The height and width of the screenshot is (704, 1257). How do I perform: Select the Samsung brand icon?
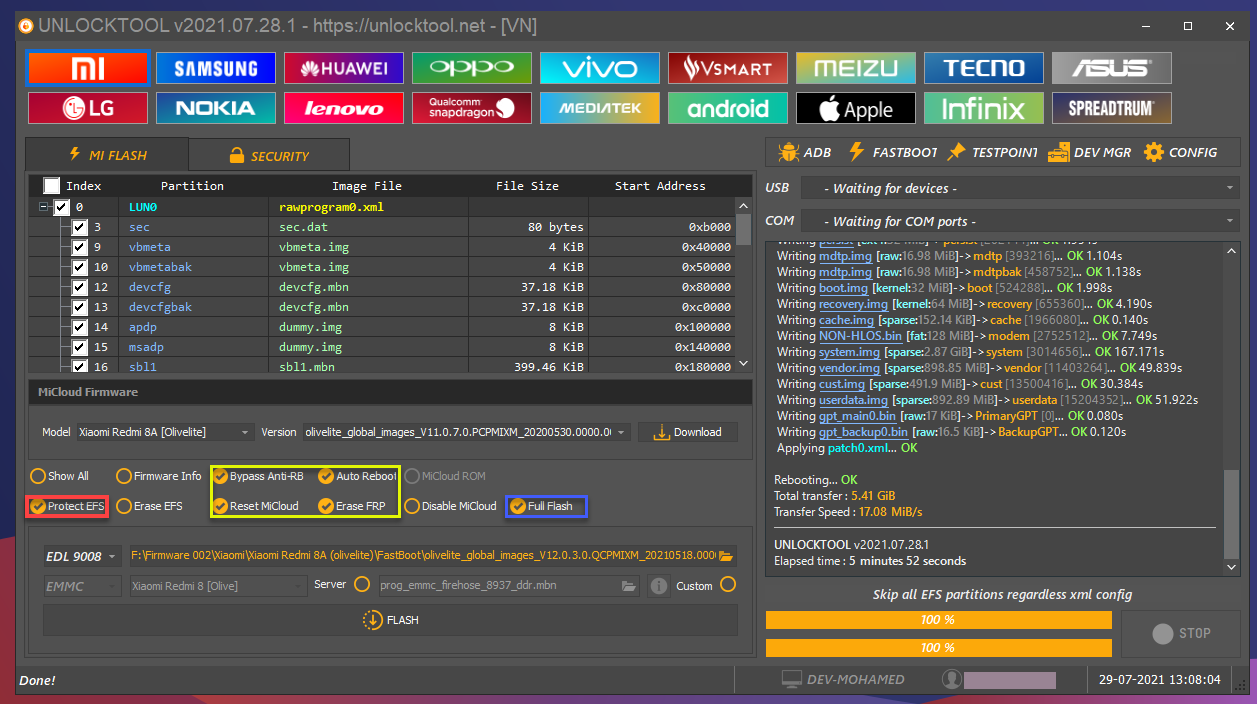[x=216, y=68]
